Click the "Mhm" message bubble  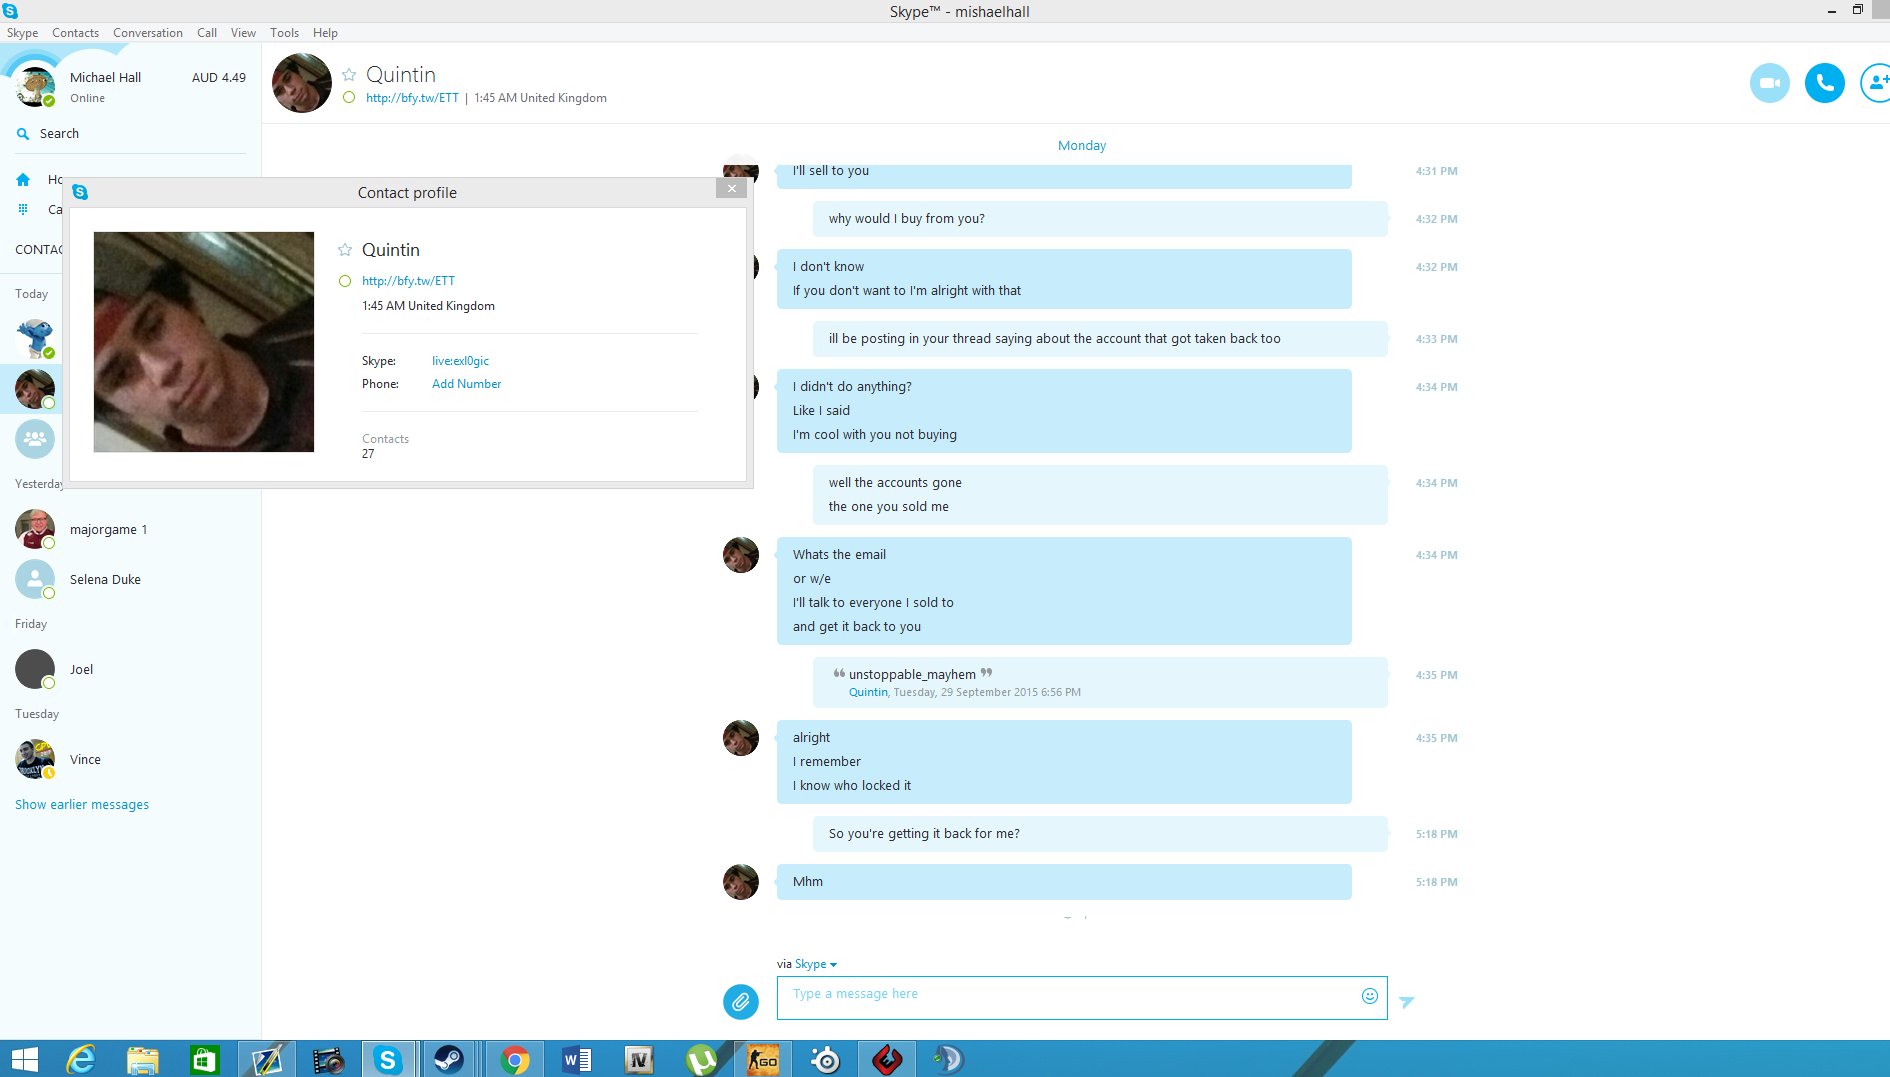click(x=1064, y=882)
